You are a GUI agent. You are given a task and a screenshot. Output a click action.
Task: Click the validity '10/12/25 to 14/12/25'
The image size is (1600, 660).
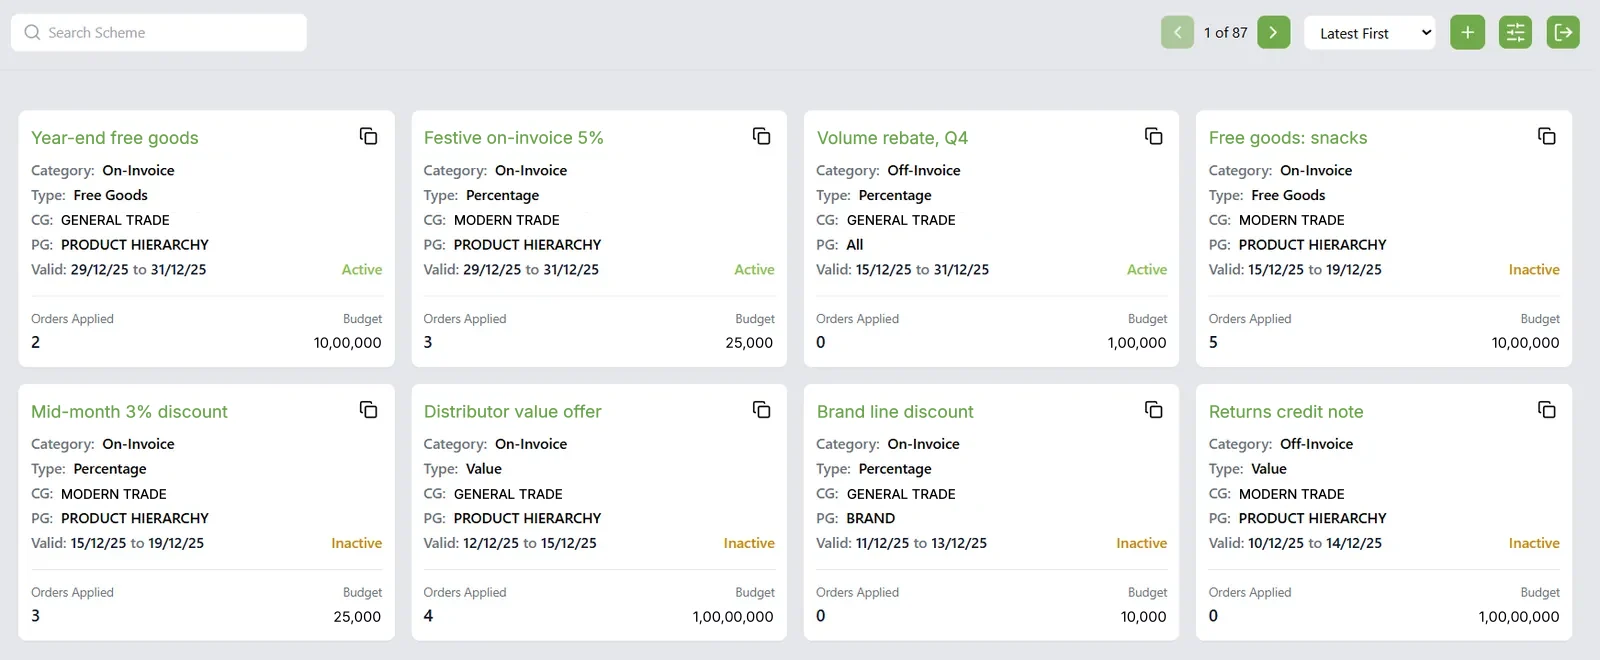1315,544
